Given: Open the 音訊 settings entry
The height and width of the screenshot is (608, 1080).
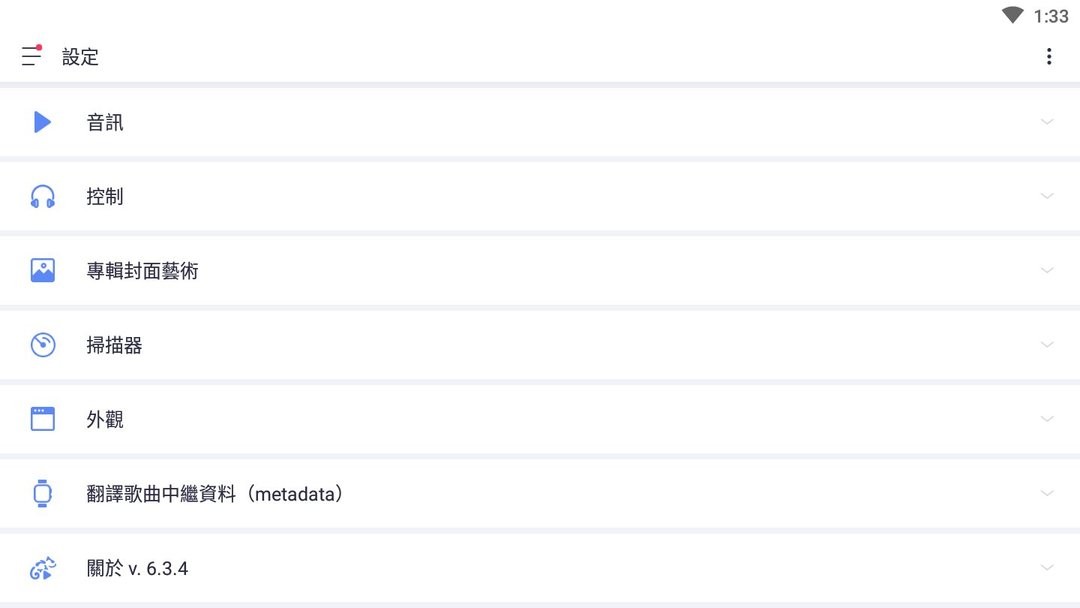Looking at the screenshot, I should [x=105, y=123].
